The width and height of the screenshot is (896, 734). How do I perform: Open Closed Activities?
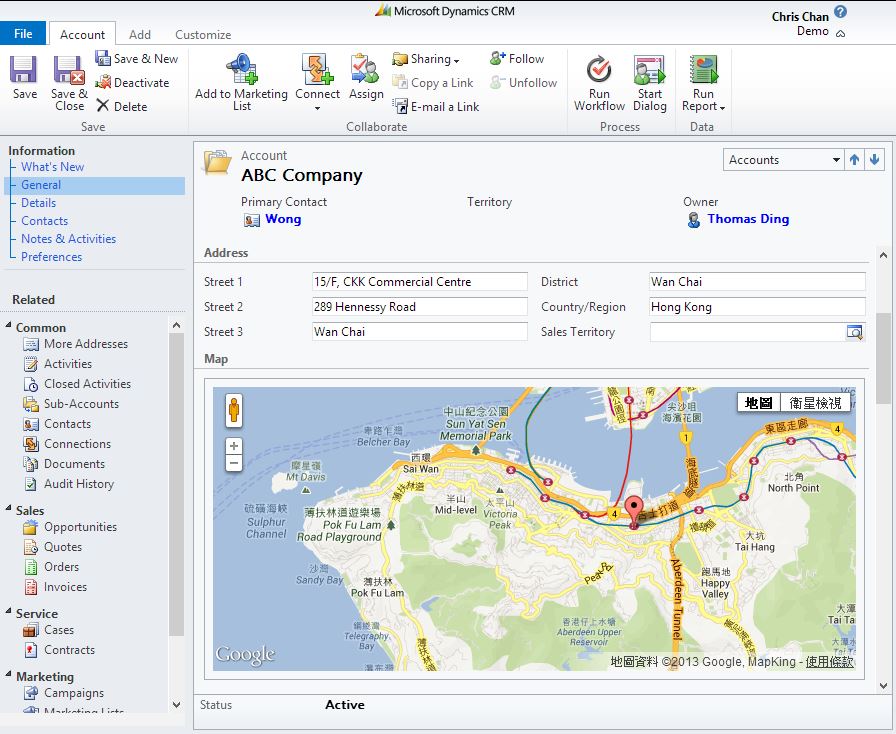[77, 384]
